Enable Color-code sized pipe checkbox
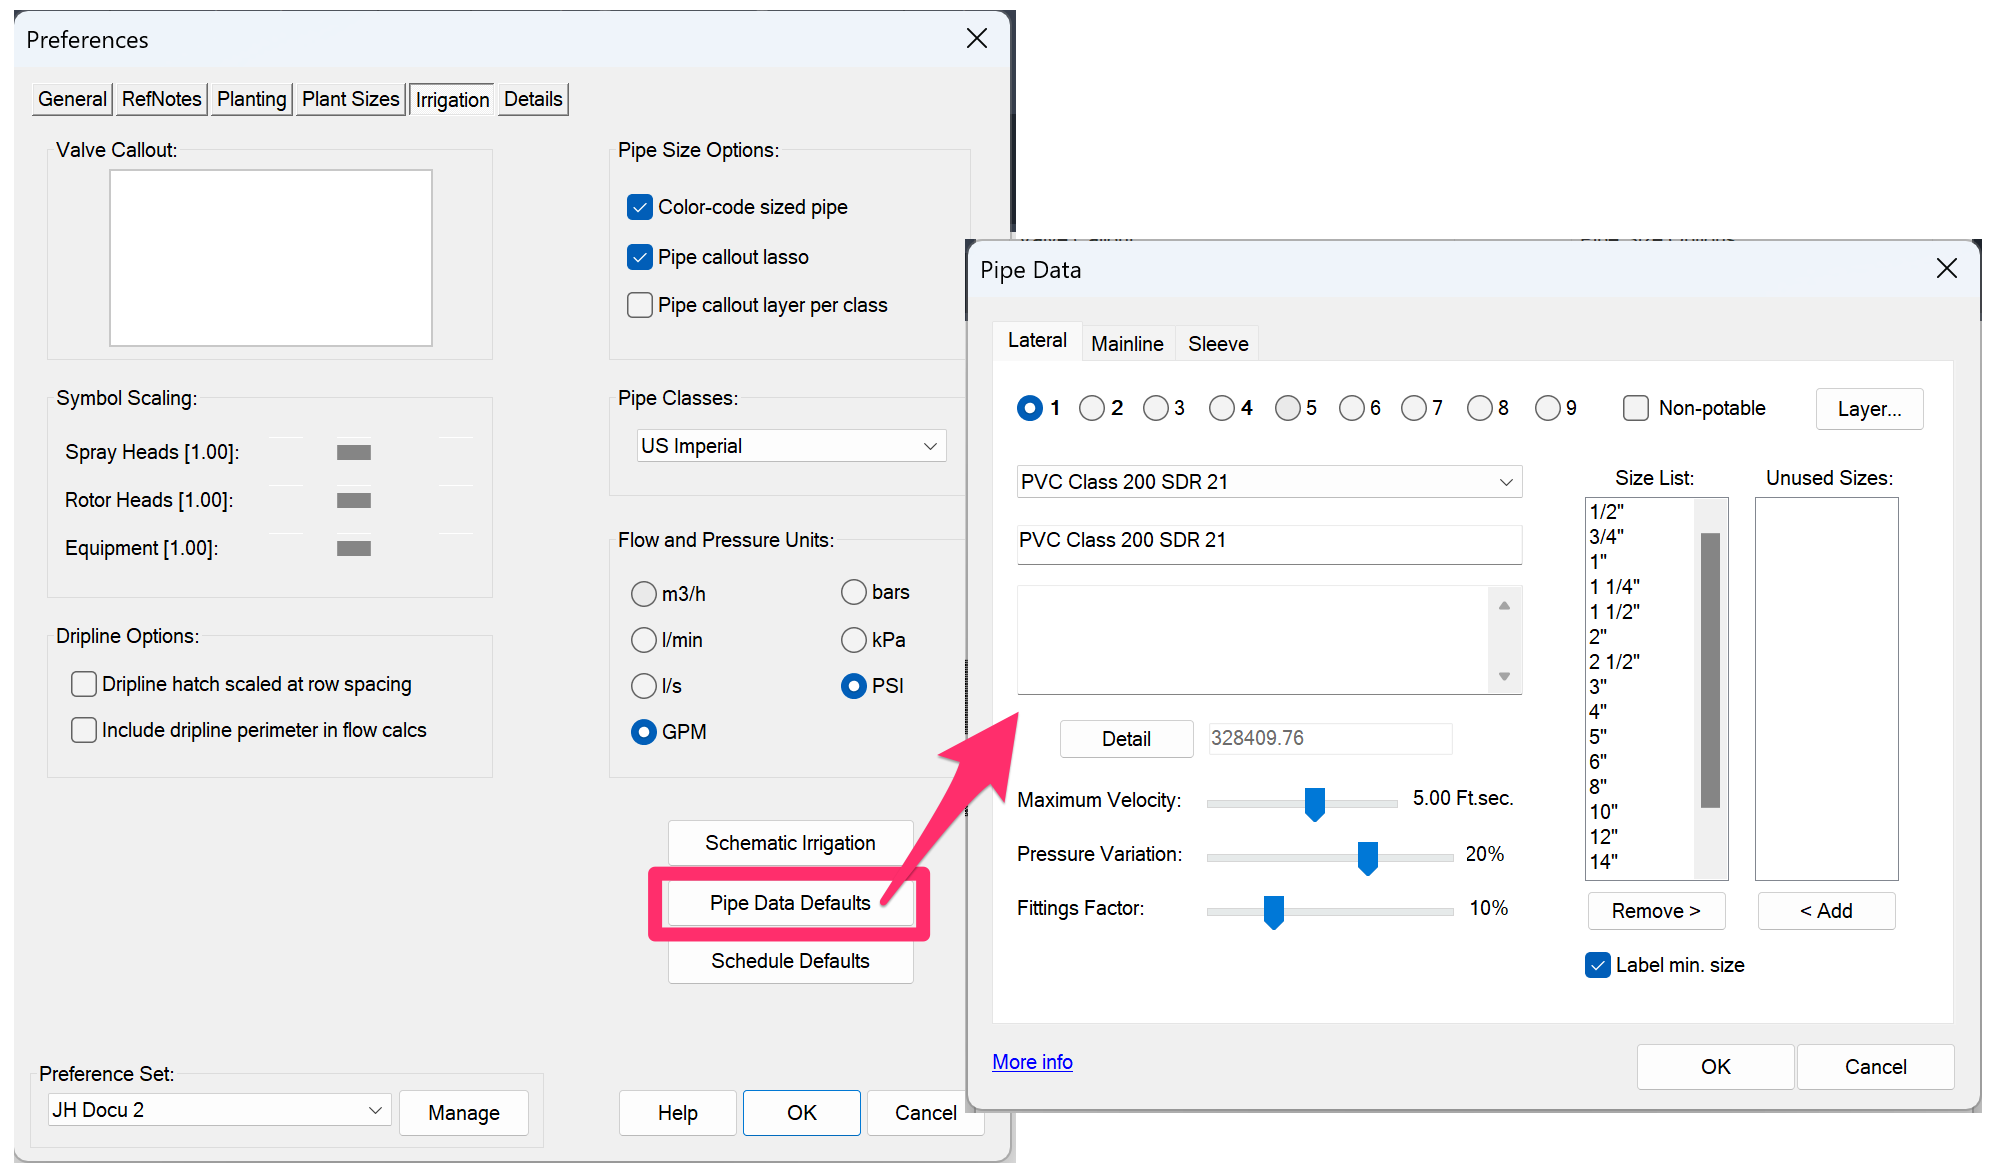 (x=642, y=209)
